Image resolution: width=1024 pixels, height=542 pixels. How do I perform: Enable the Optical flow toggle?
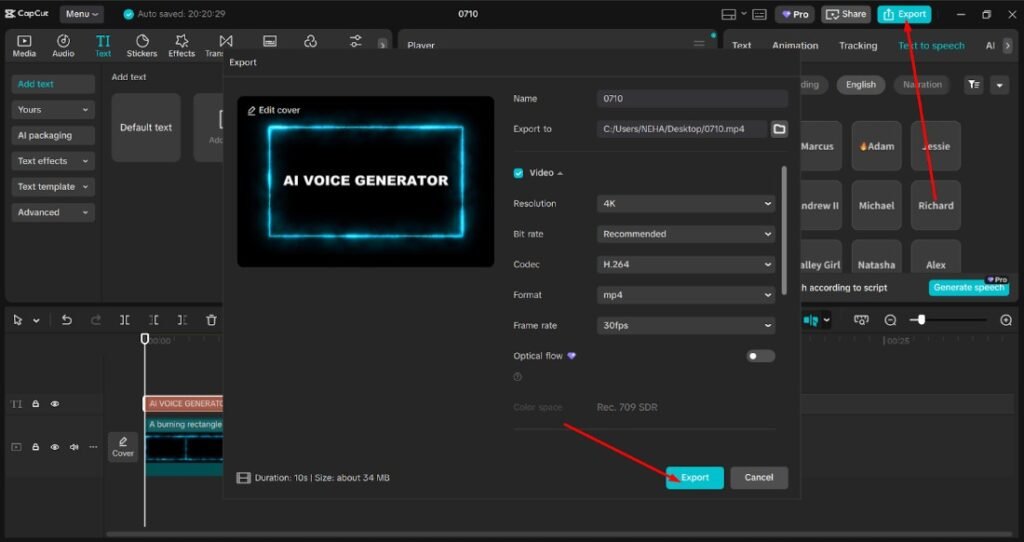pyautogui.click(x=760, y=356)
